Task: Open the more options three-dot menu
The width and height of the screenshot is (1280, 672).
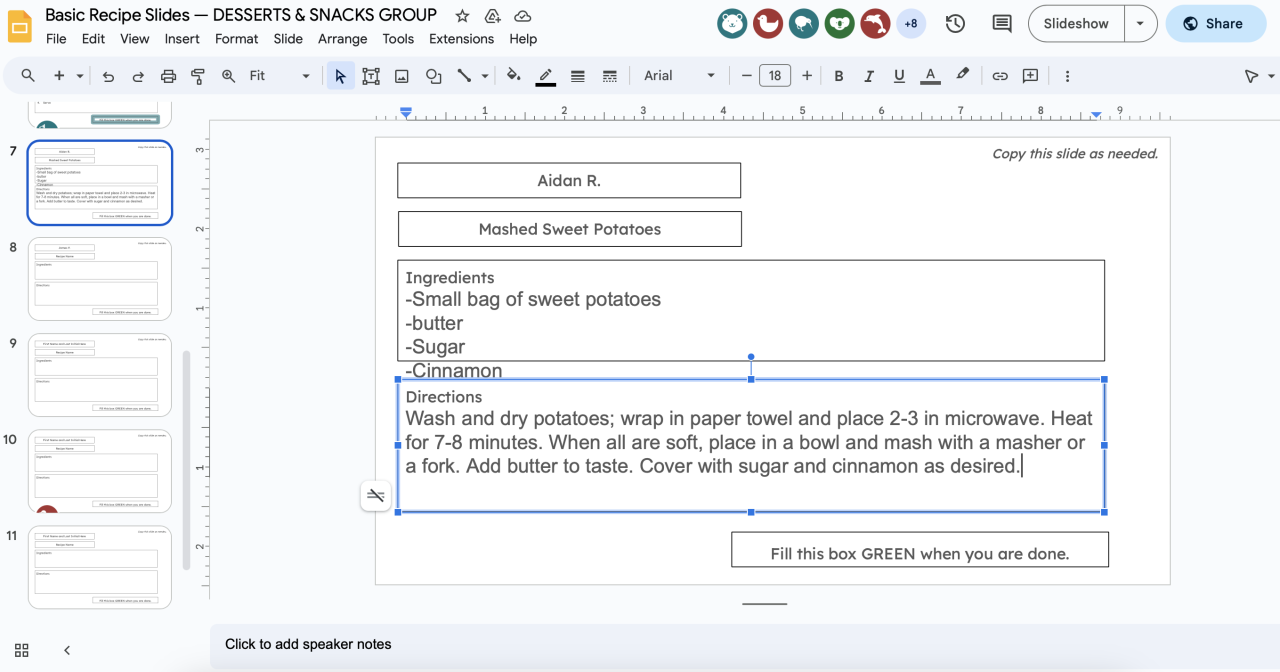Action: pyautogui.click(x=1067, y=76)
